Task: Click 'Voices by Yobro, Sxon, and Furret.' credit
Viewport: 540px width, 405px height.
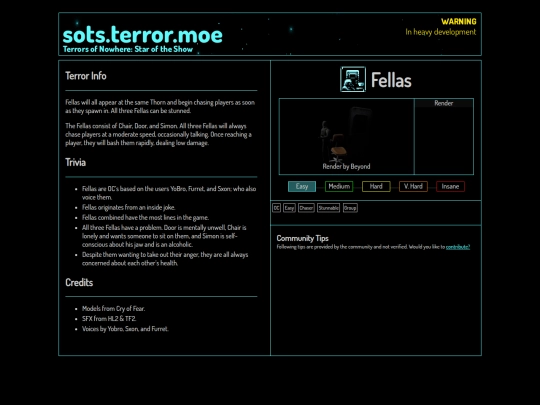Action: click(x=125, y=329)
